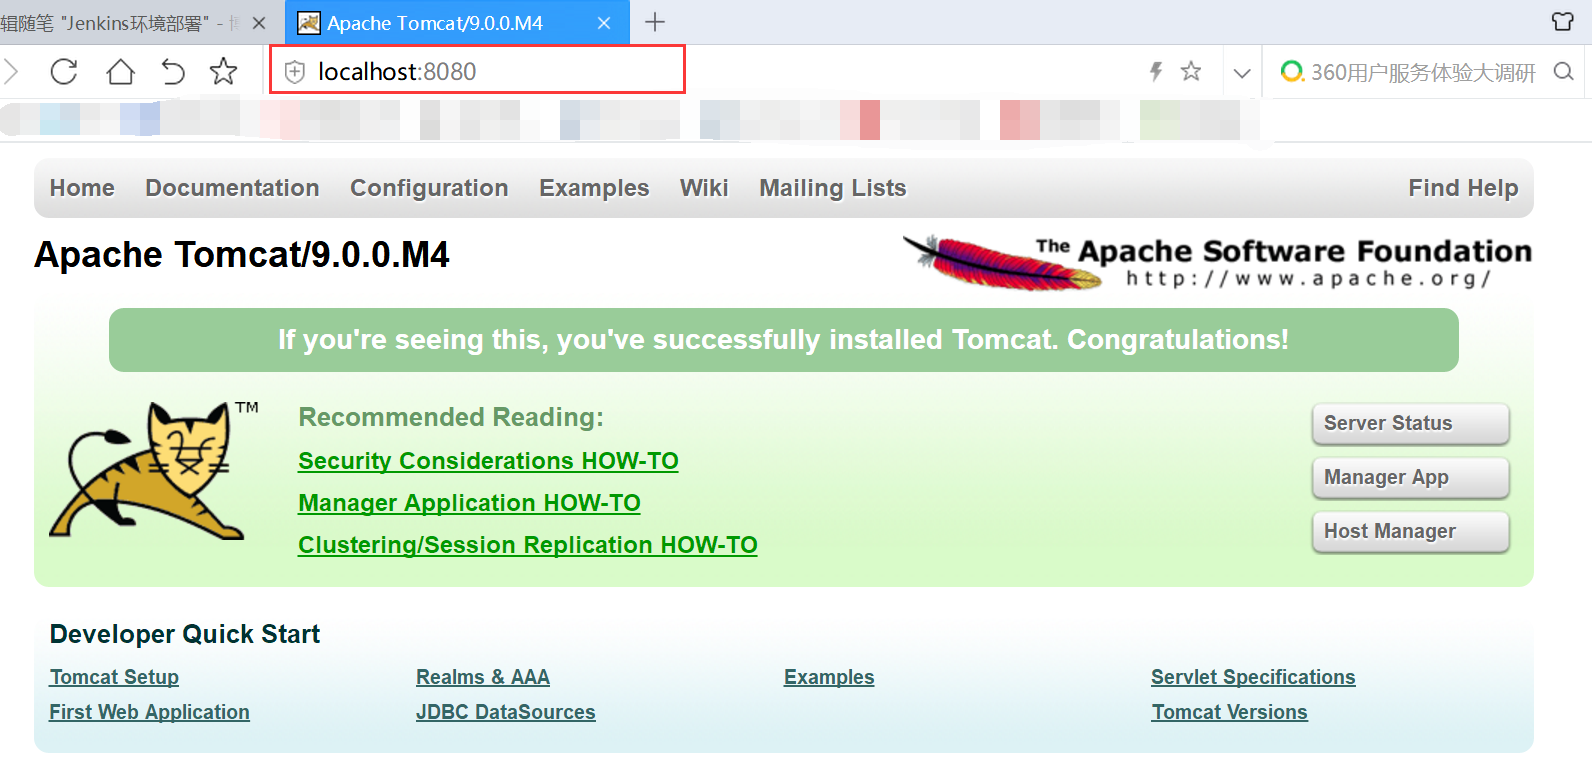
Task: Click the Apache Tomcat/9.0.0.M4 heading
Action: point(242,255)
